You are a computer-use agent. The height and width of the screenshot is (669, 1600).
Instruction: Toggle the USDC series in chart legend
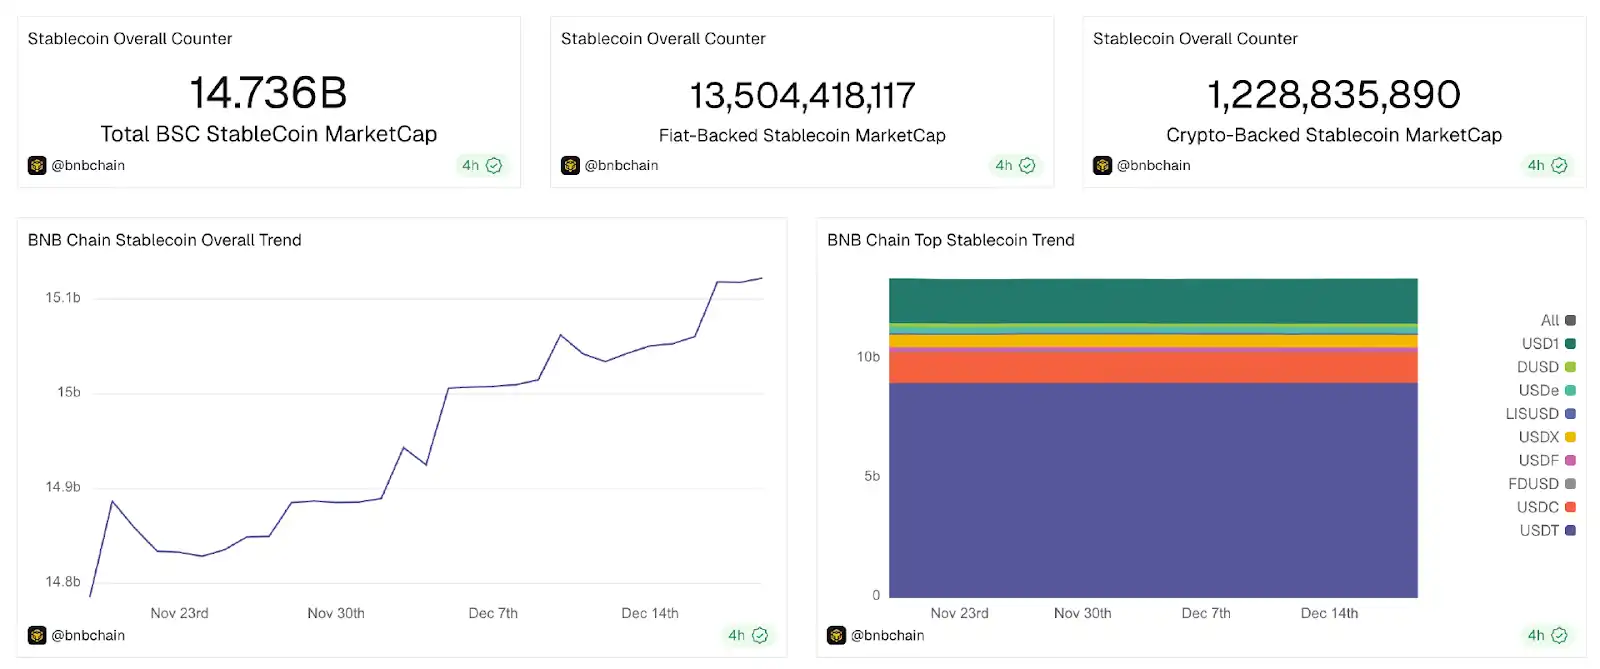click(1546, 507)
